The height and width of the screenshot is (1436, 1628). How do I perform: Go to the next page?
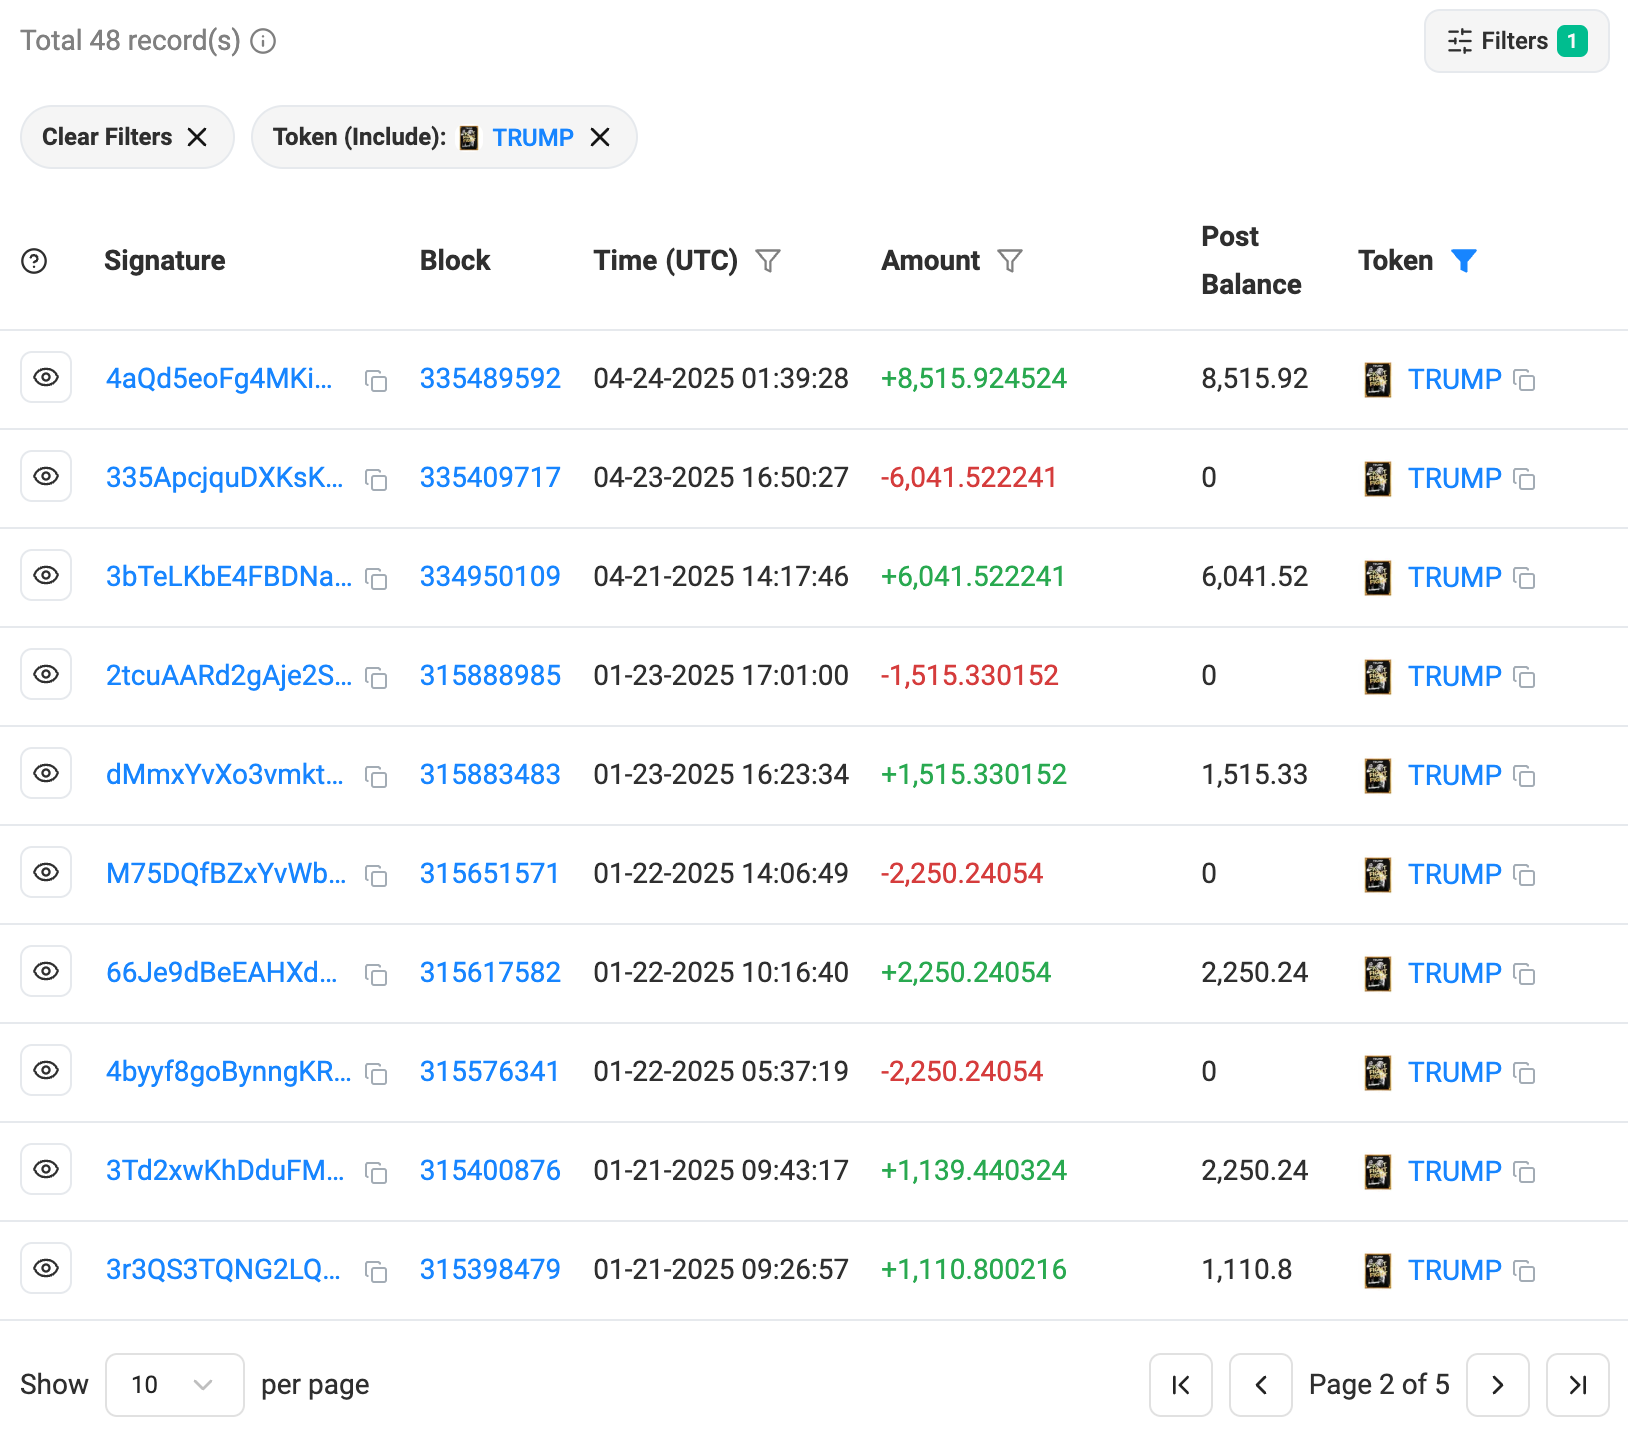1498,1385
